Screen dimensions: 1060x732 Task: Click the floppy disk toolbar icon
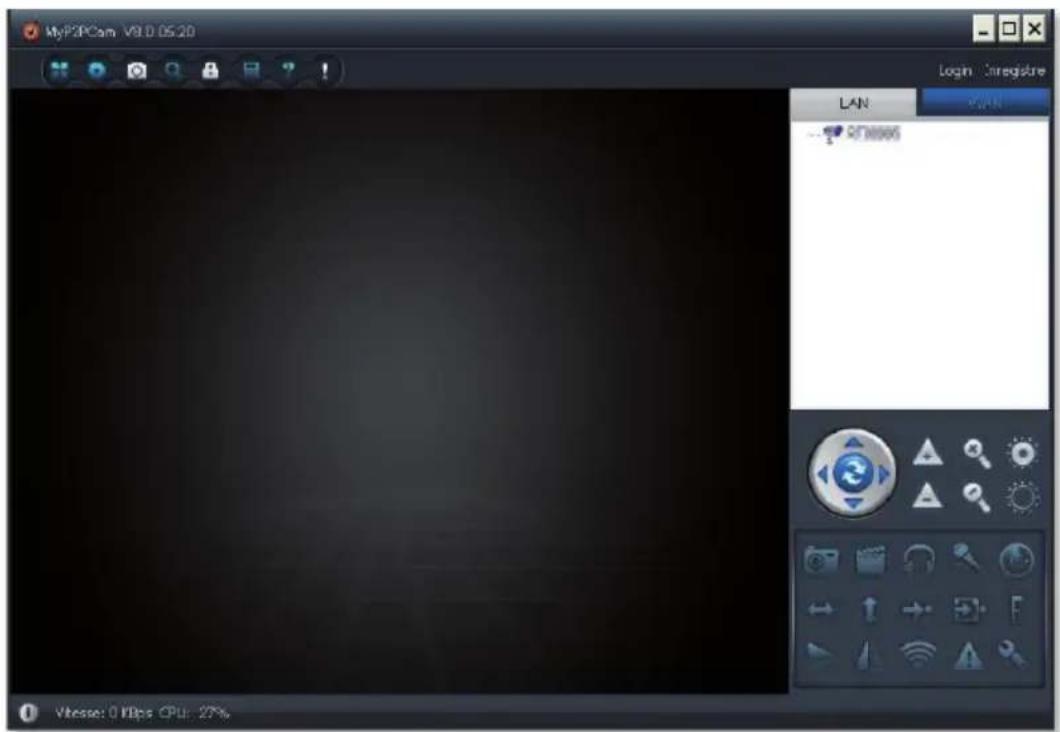251,70
